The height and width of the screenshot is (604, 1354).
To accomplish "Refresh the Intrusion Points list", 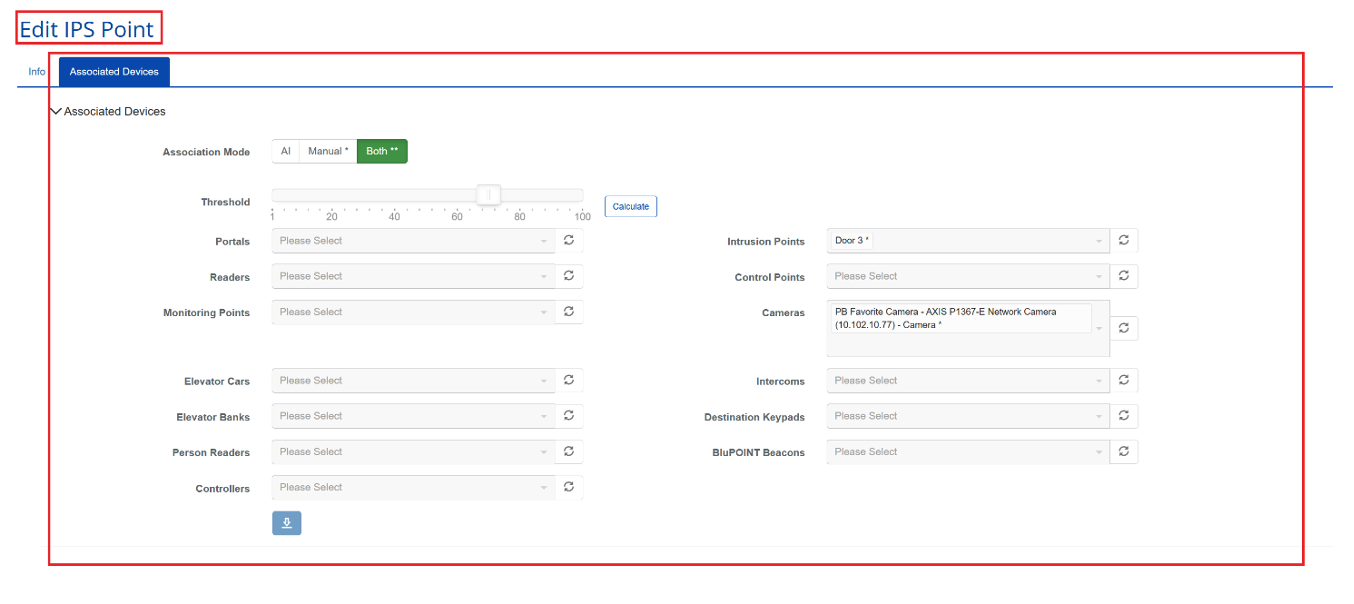I will pyautogui.click(x=1124, y=241).
